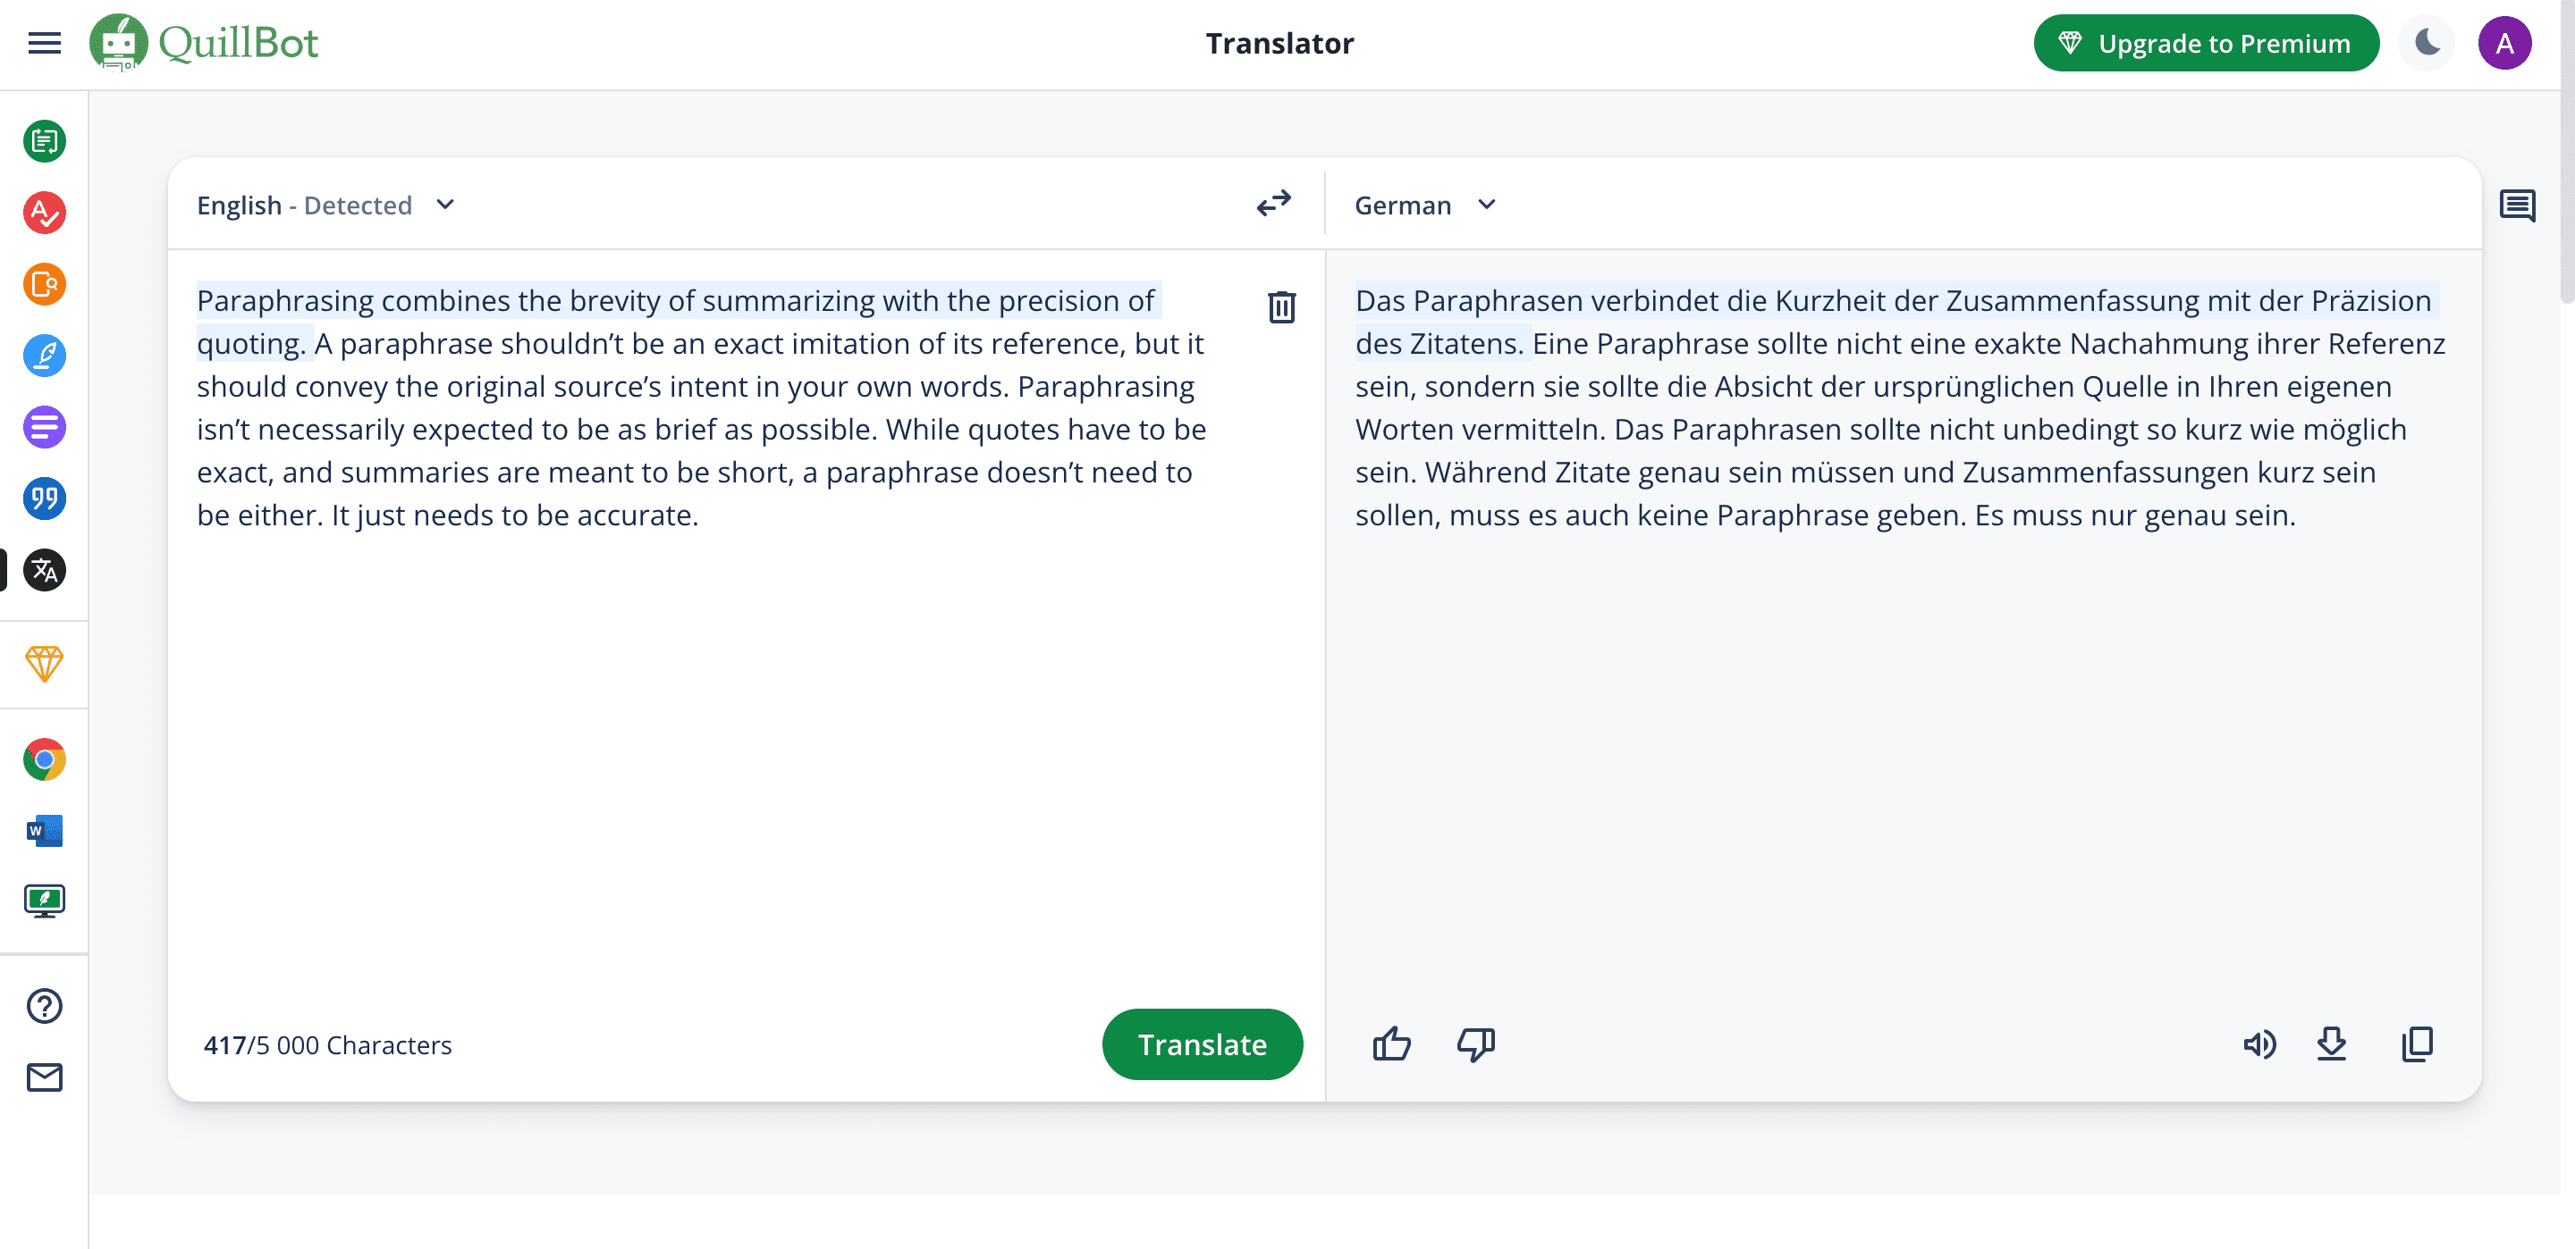
Task: Select the Summarizer tool
Action: click(43, 427)
